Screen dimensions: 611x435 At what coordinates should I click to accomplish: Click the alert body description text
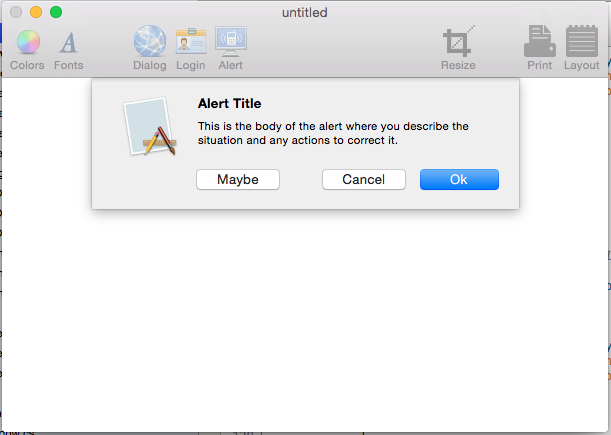(333, 133)
